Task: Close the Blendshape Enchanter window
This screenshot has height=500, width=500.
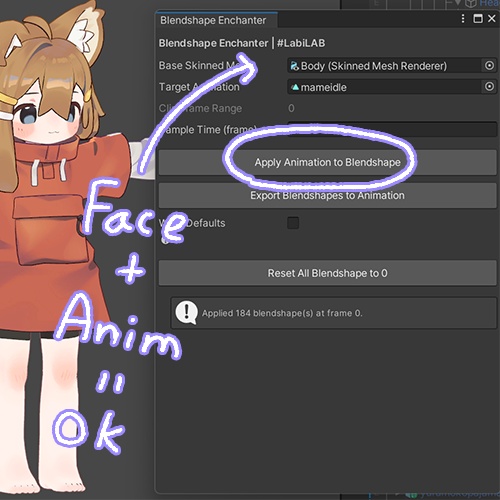Action: (x=492, y=19)
